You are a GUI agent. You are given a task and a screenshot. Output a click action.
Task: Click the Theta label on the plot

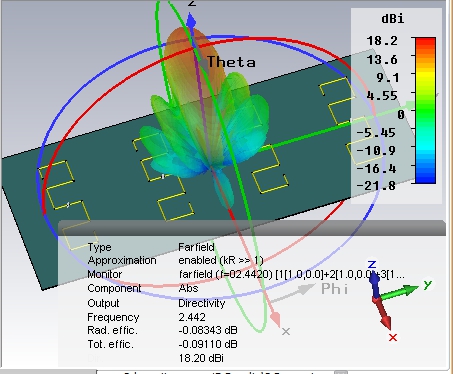[231, 62]
